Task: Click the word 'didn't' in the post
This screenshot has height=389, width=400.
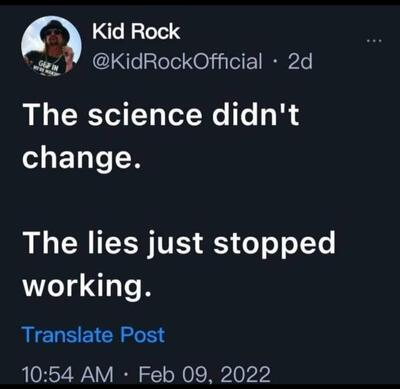Action: click(x=256, y=114)
